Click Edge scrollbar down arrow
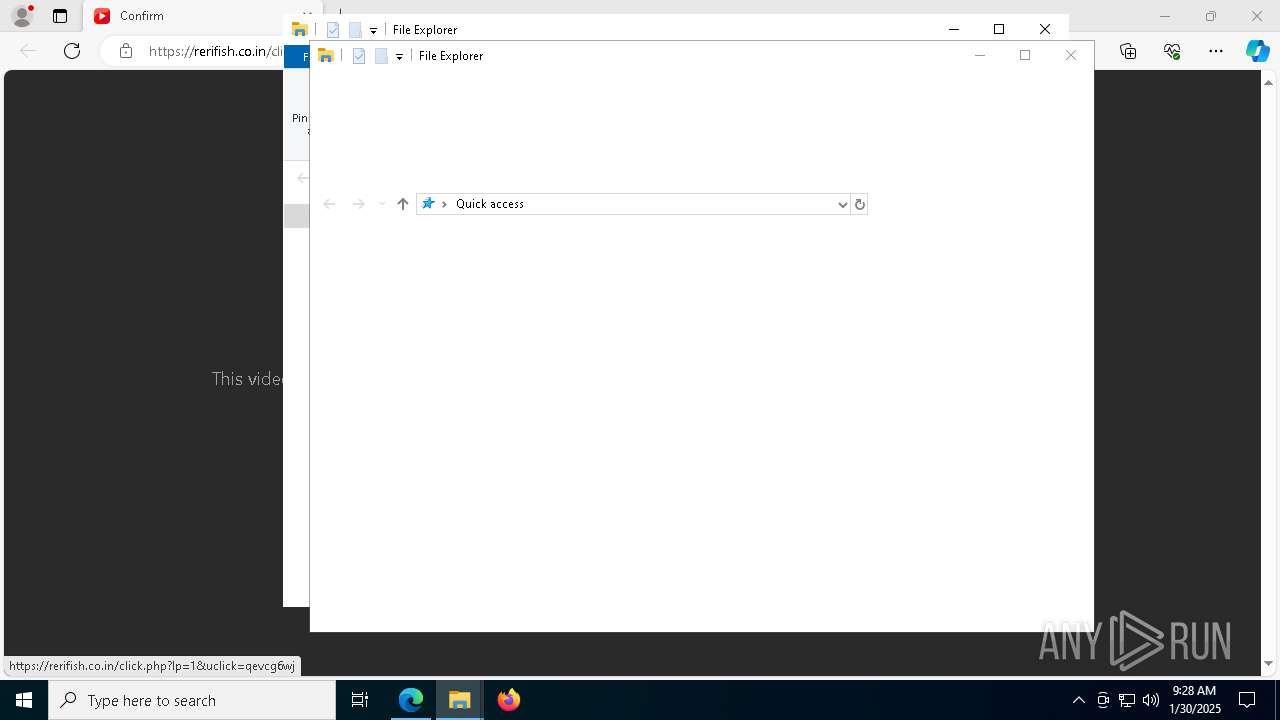Screen dimensions: 1280x720 pyautogui.click(x=1269, y=664)
